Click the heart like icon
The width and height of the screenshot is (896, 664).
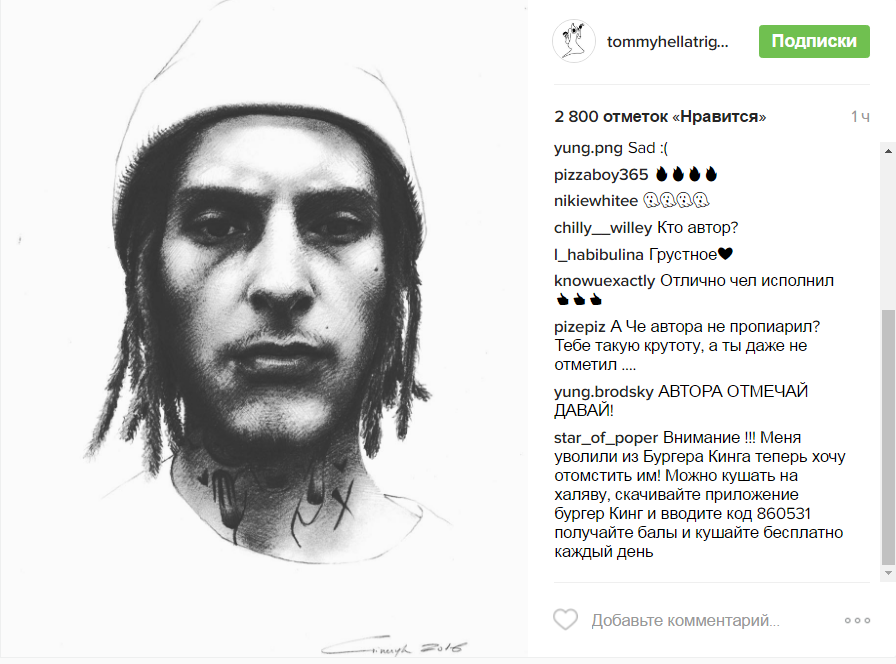[565, 620]
